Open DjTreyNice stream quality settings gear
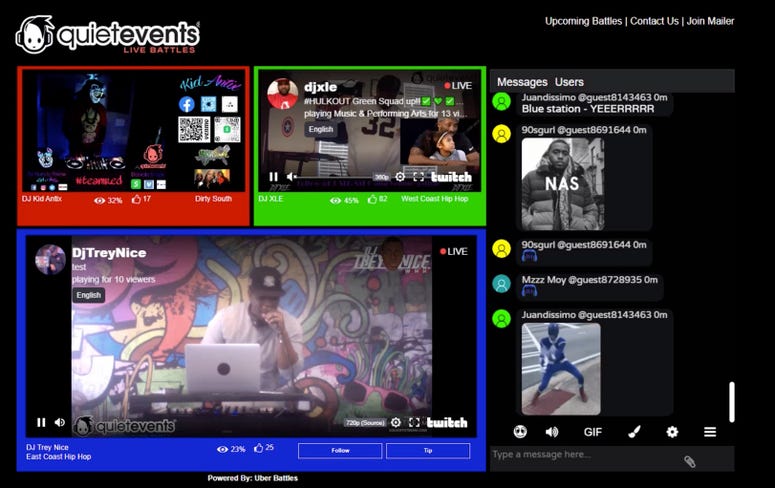 [396, 422]
